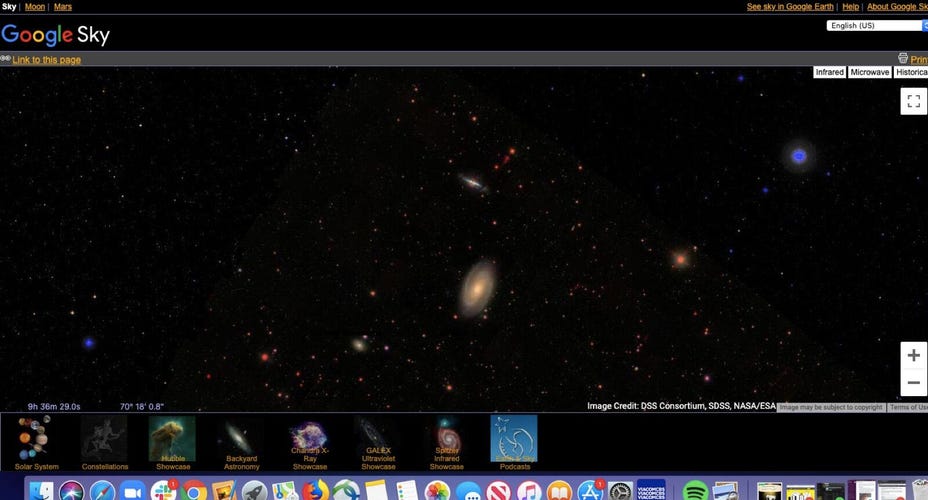This screenshot has height=500, width=928.
Task: Click the large spiral galaxy in center
Action: pyautogui.click(x=477, y=288)
